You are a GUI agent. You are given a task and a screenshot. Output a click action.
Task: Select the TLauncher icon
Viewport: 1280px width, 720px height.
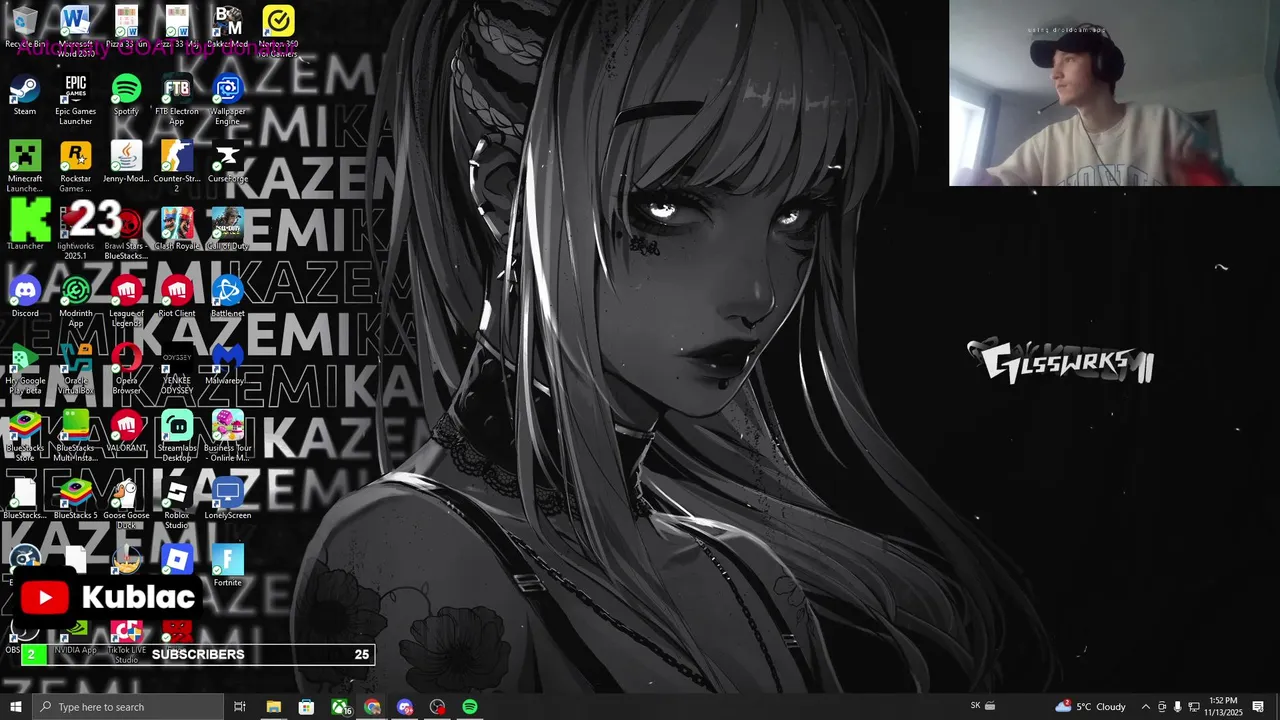[x=28, y=224]
